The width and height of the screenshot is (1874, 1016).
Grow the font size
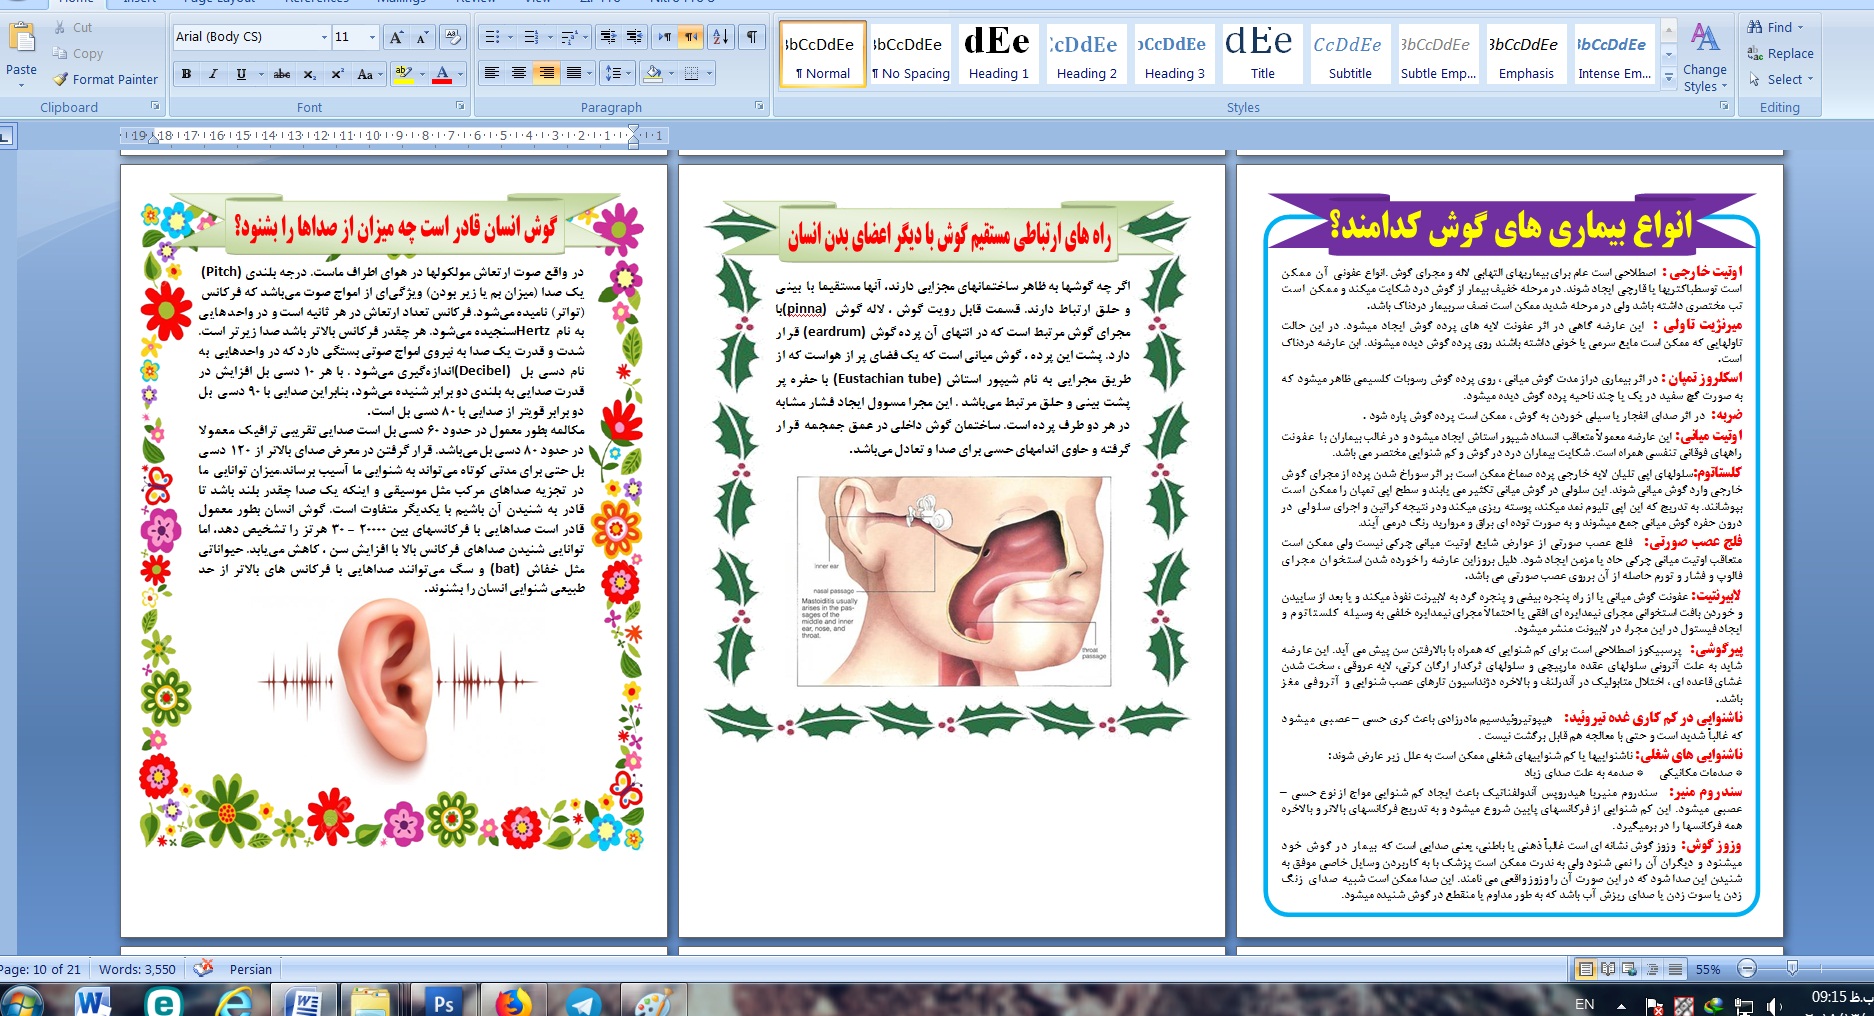click(397, 37)
